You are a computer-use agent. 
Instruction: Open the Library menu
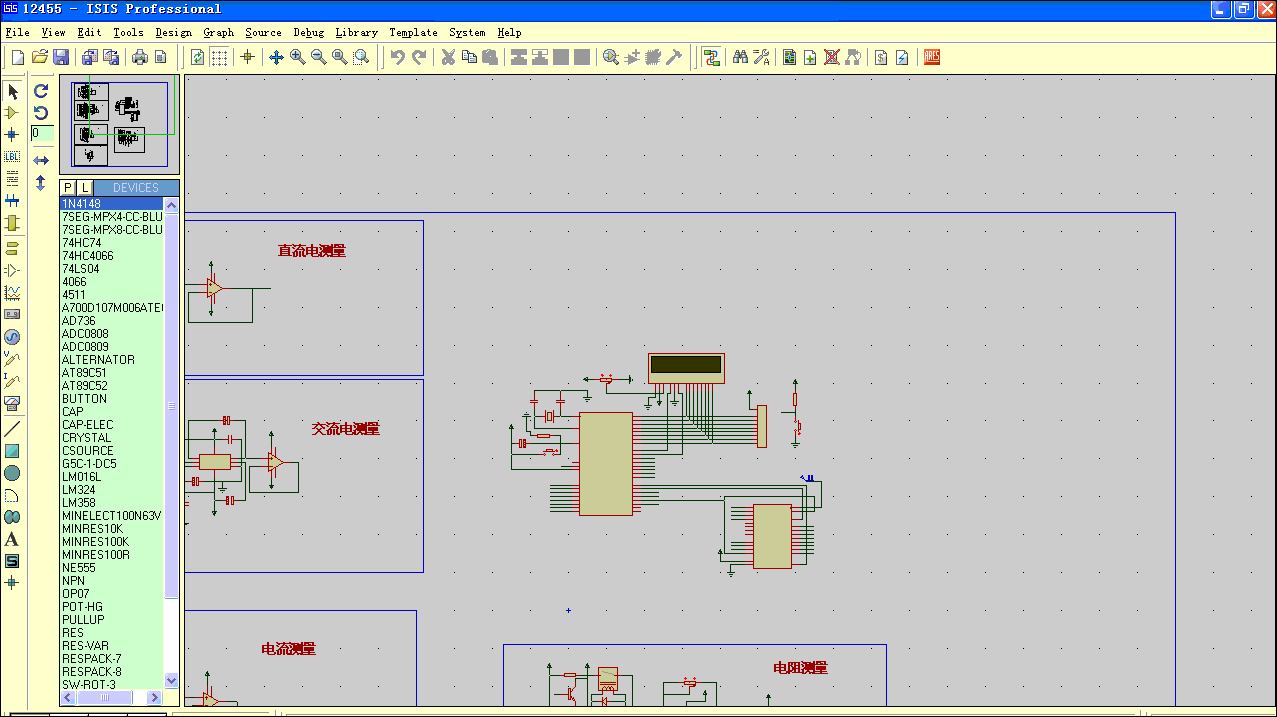357,32
